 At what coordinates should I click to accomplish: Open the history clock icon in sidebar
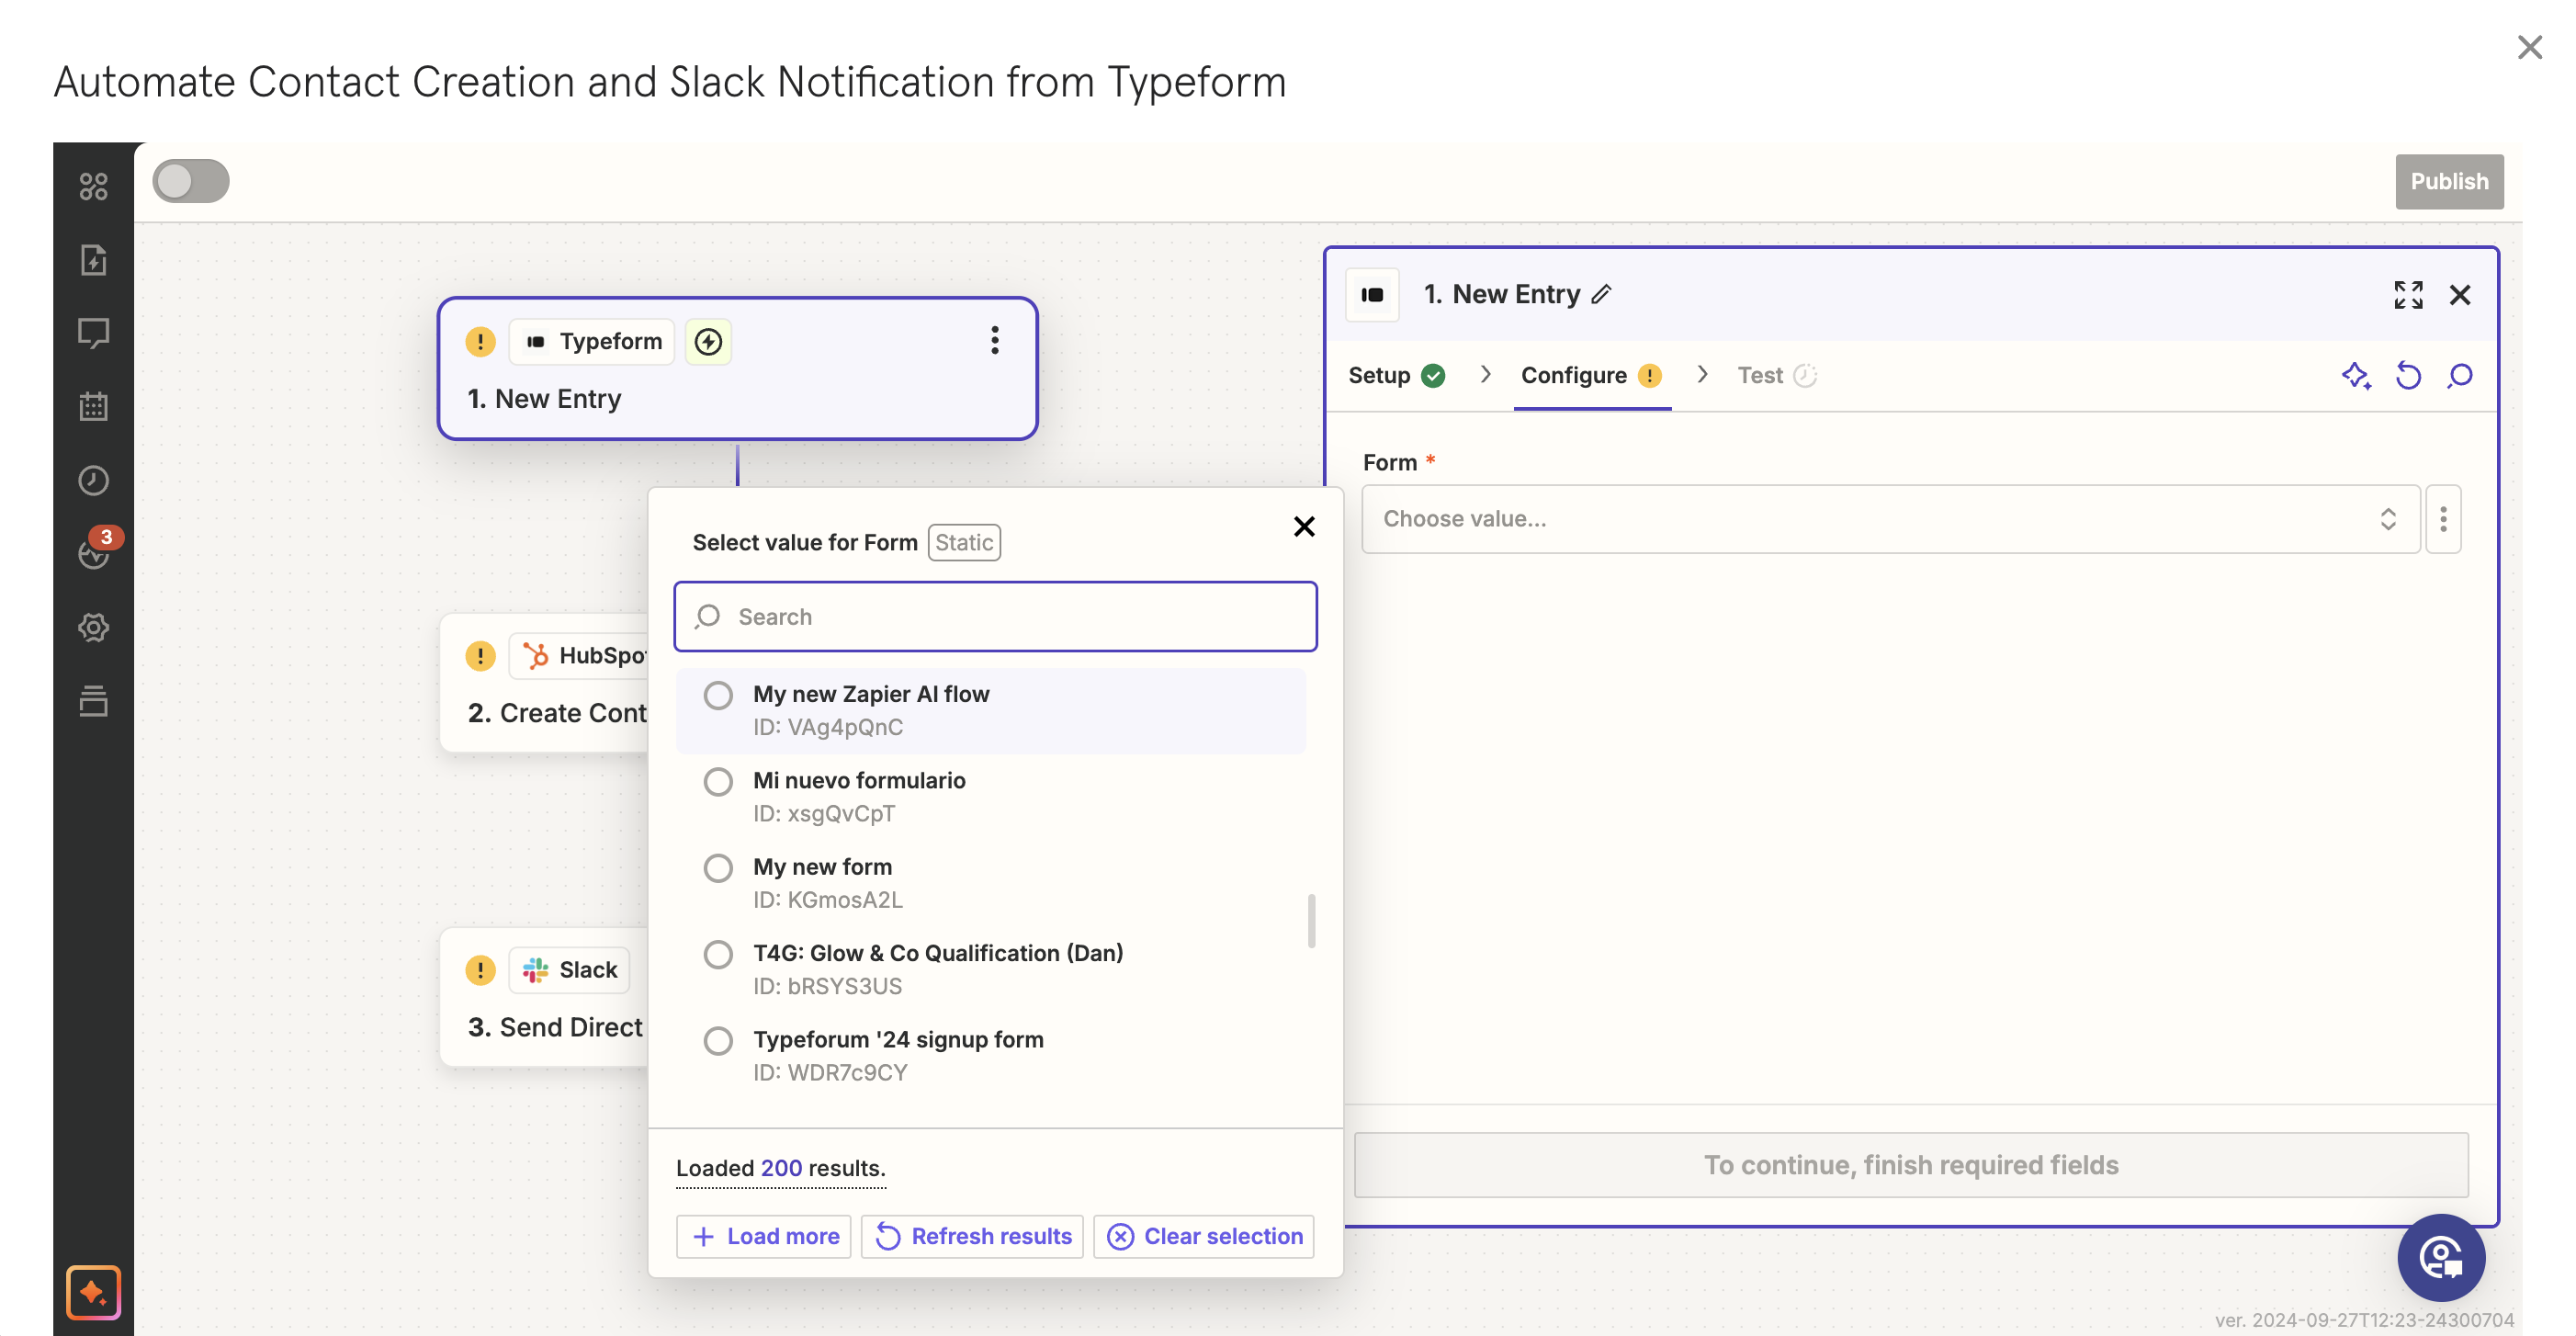[93, 480]
